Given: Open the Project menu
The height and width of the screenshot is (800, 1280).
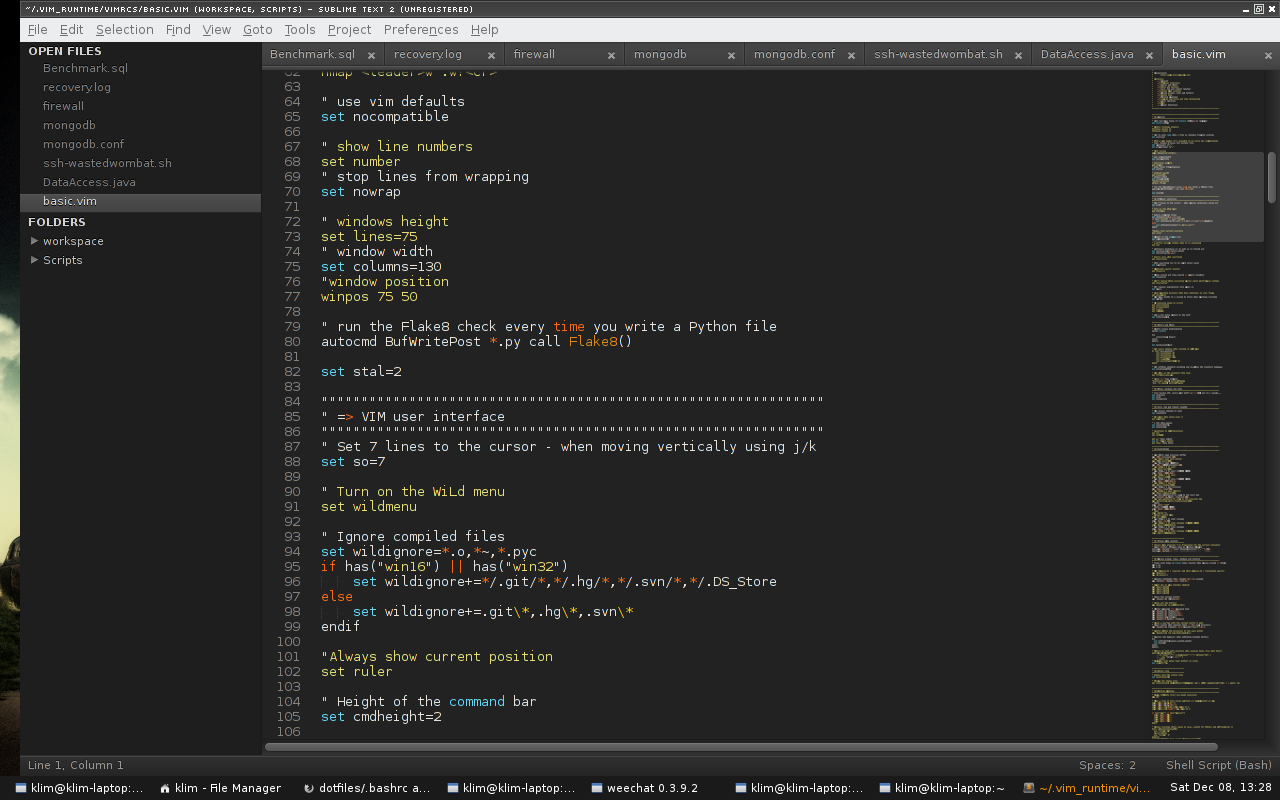Looking at the screenshot, I should pyautogui.click(x=349, y=30).
